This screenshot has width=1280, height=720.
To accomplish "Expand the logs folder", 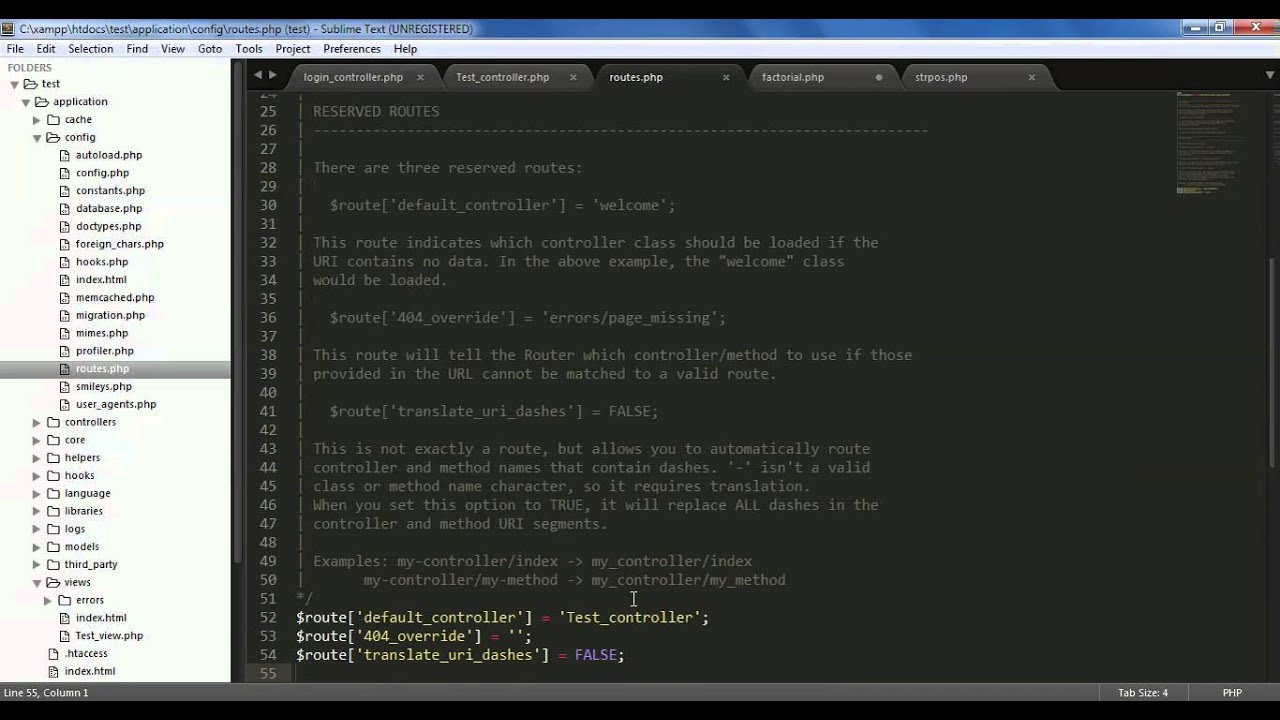I will (37, 529).
